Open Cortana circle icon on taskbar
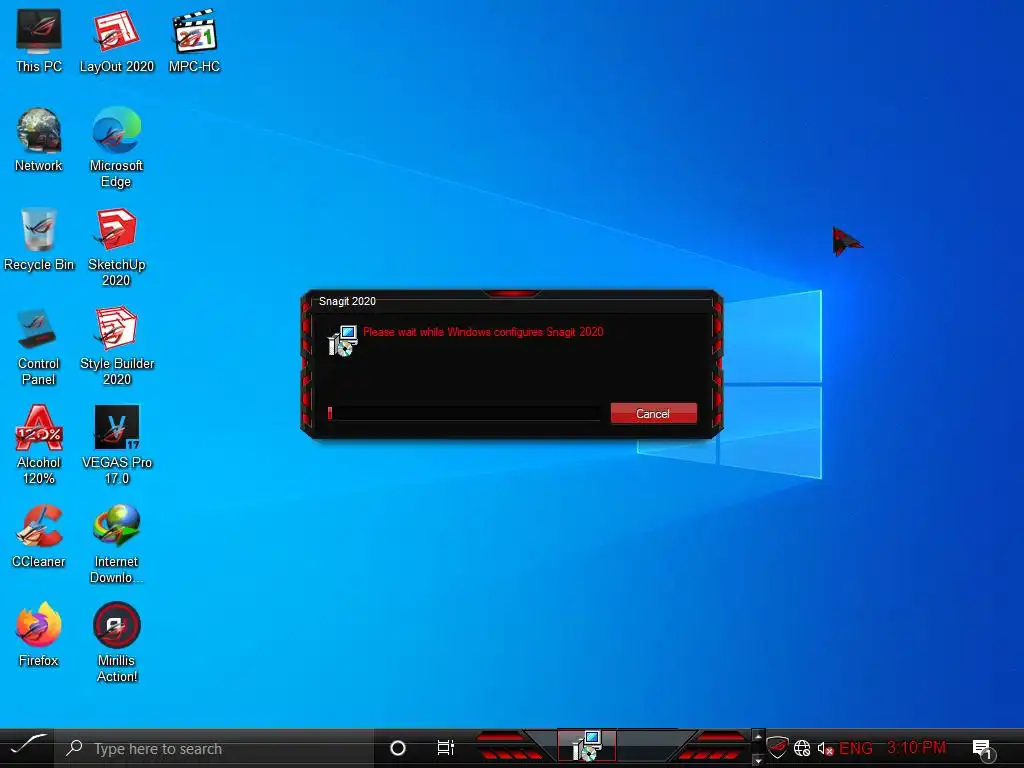1024x768 pixels. click(398, 748)
